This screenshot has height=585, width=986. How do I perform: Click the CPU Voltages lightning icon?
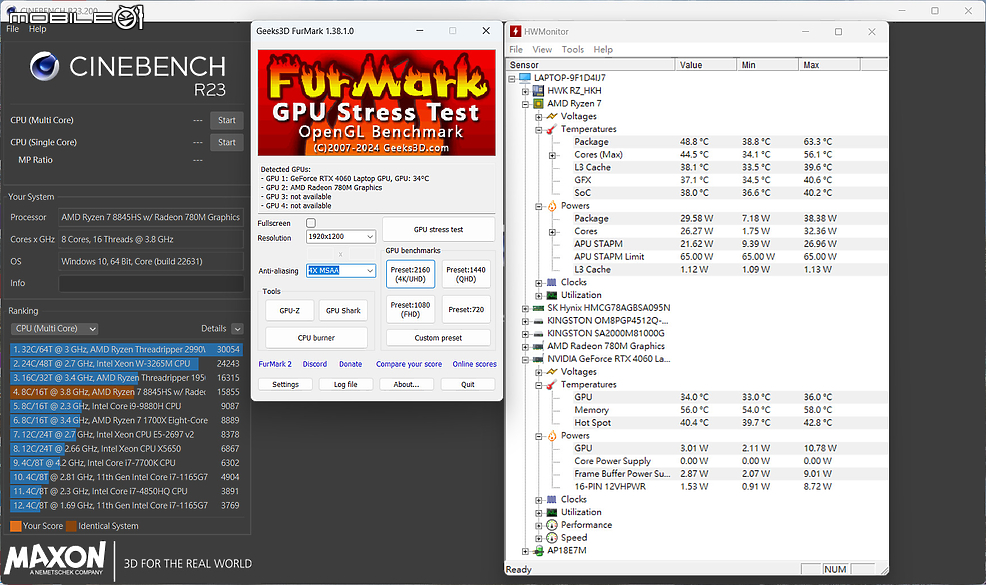[x=552, y=116]
